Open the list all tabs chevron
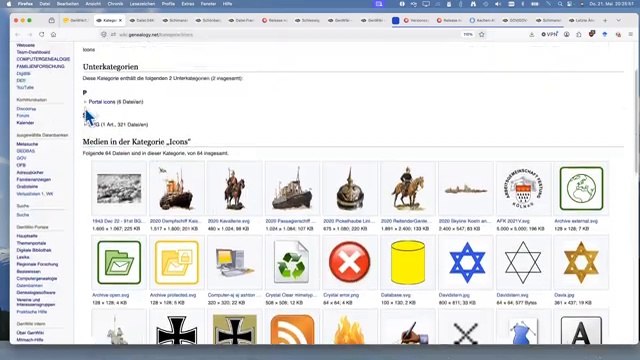This screenshot has height=360, width=640. coord(619,20)
